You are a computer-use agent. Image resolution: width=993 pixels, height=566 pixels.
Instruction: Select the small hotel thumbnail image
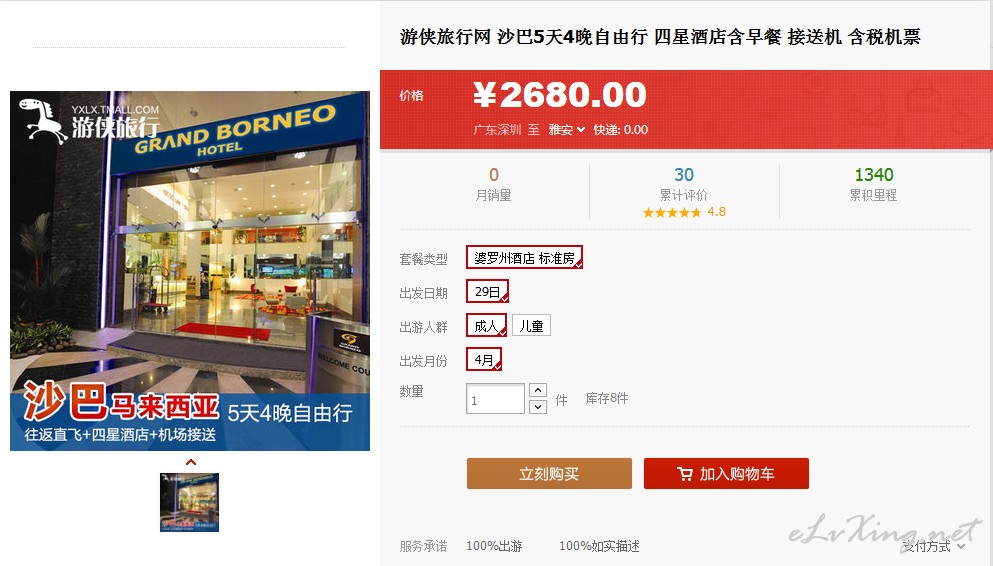coord(189,502)
